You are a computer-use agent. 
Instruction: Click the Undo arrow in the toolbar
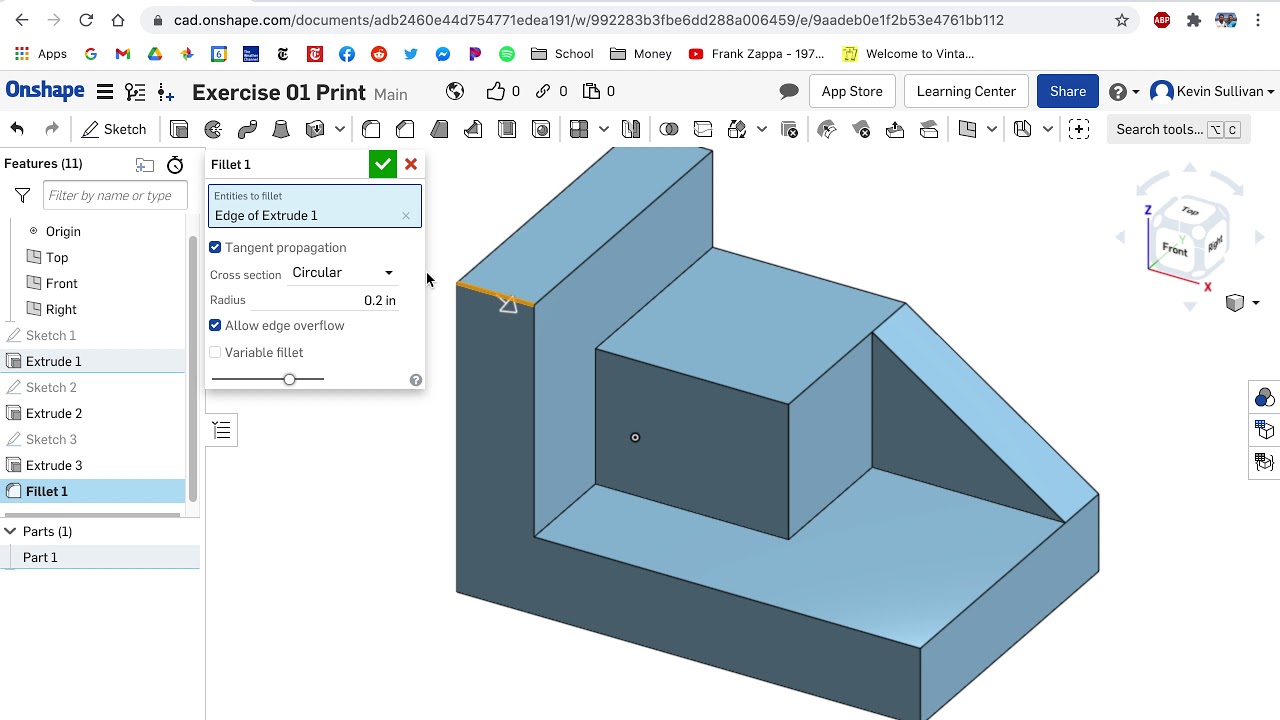tap(17, 129)
